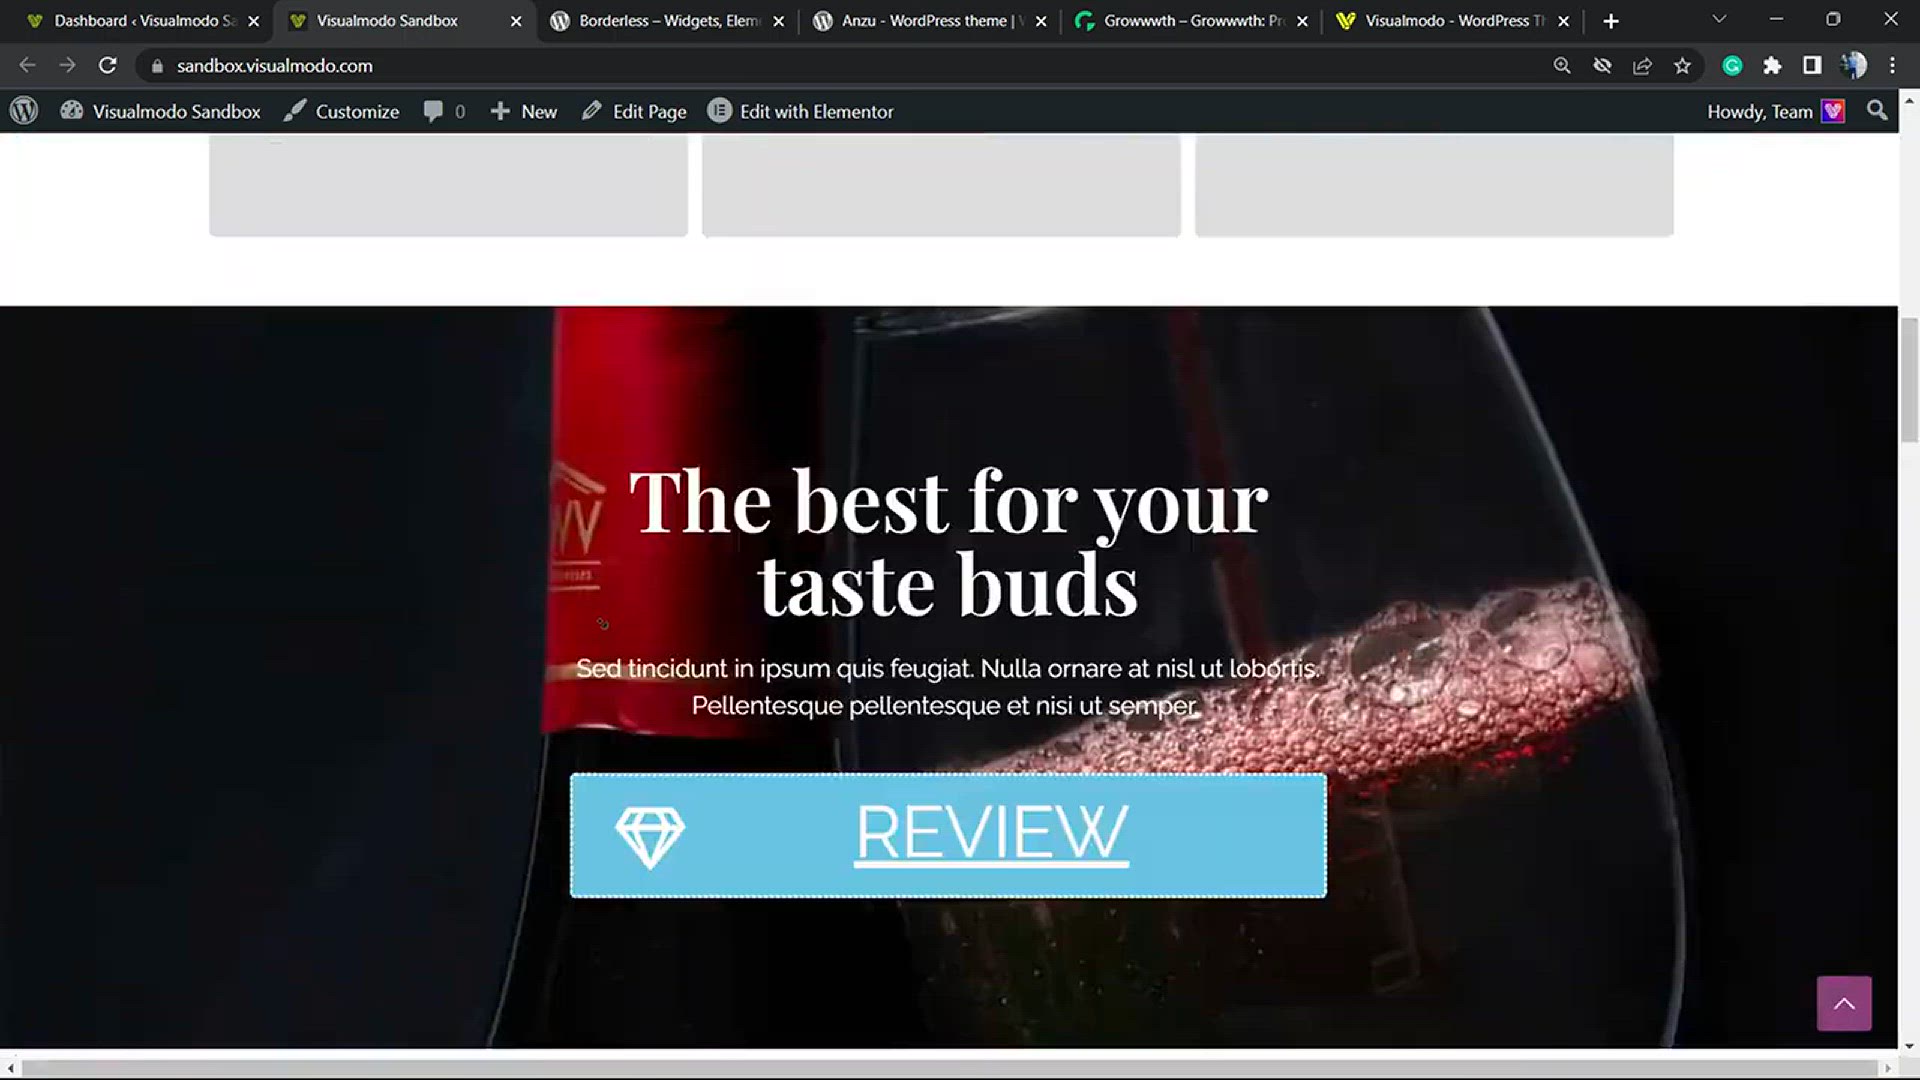Image resolution: width=1920 pixels, height=1080 pixels.
Task: Click the vertical scrollbar thumb
Action: pos(1909,380)
